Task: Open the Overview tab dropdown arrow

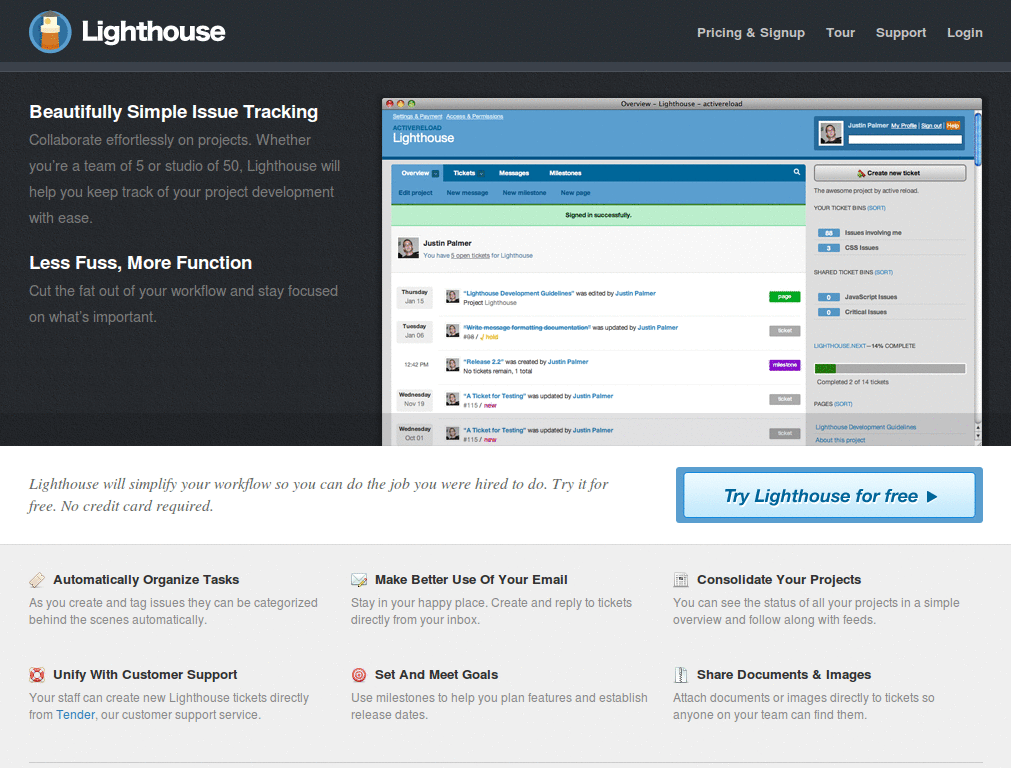Action: pos(434,171)
